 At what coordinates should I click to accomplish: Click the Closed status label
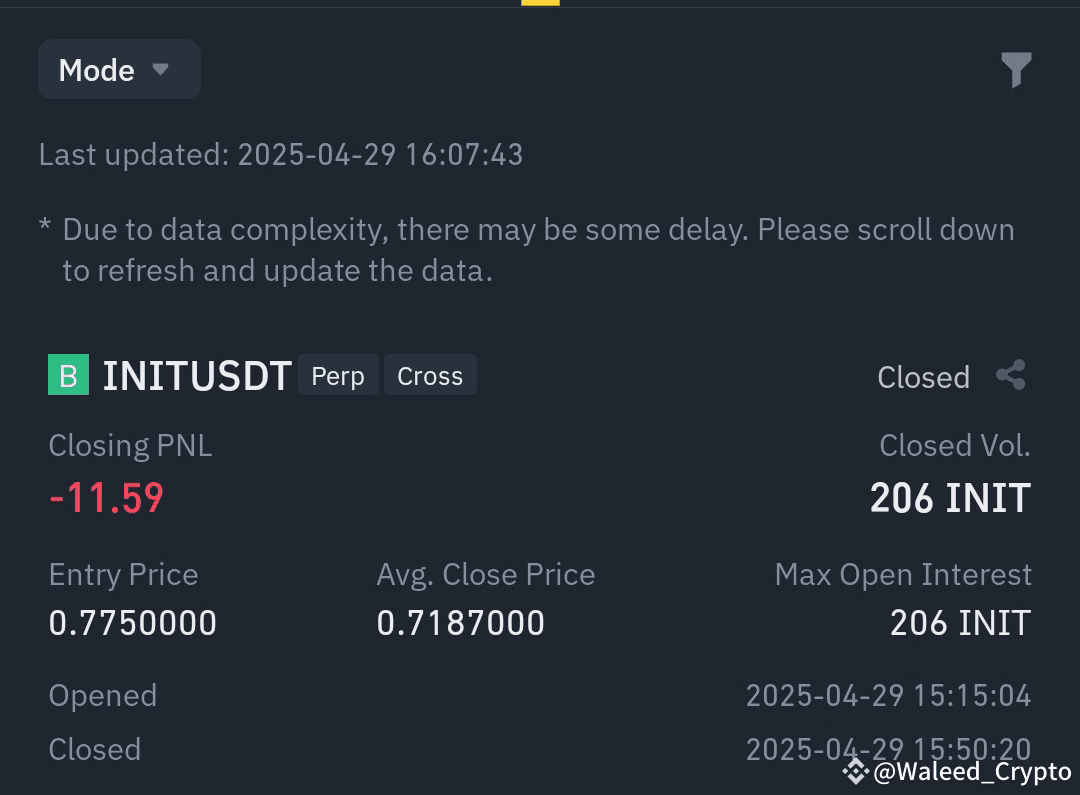(923, 378)
